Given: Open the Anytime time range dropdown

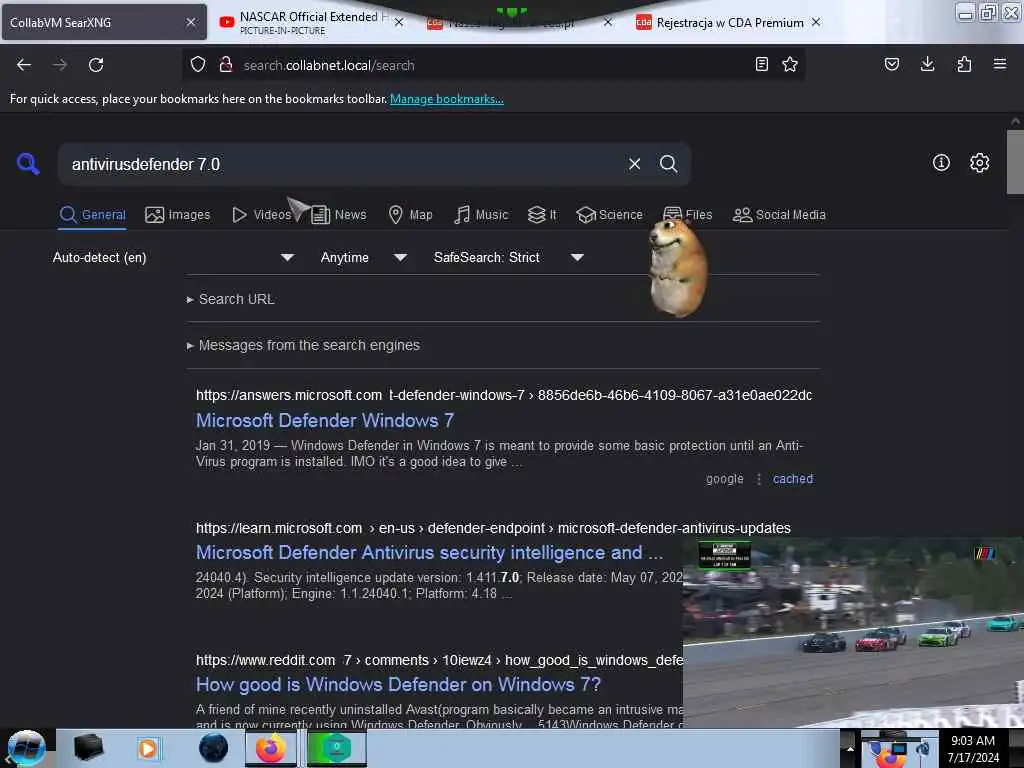Looking at the screenshot, I should point(363,257).
